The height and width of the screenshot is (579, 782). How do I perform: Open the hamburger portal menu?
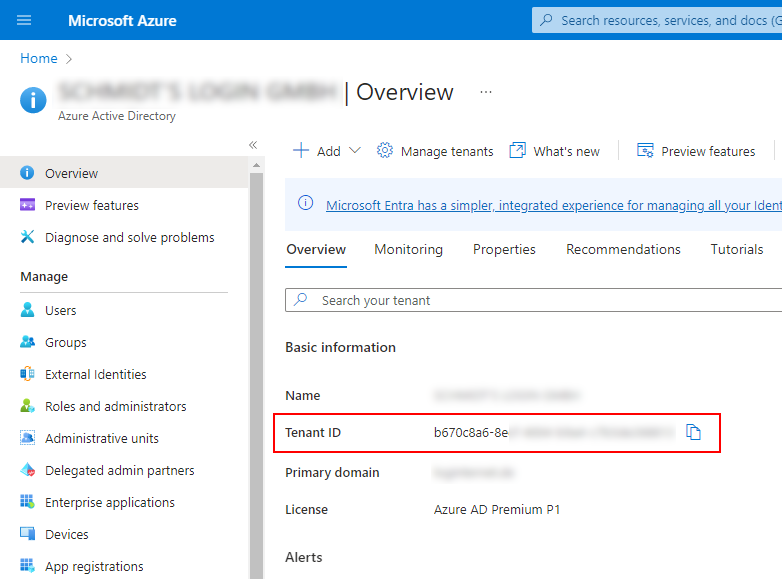[24, 20]
